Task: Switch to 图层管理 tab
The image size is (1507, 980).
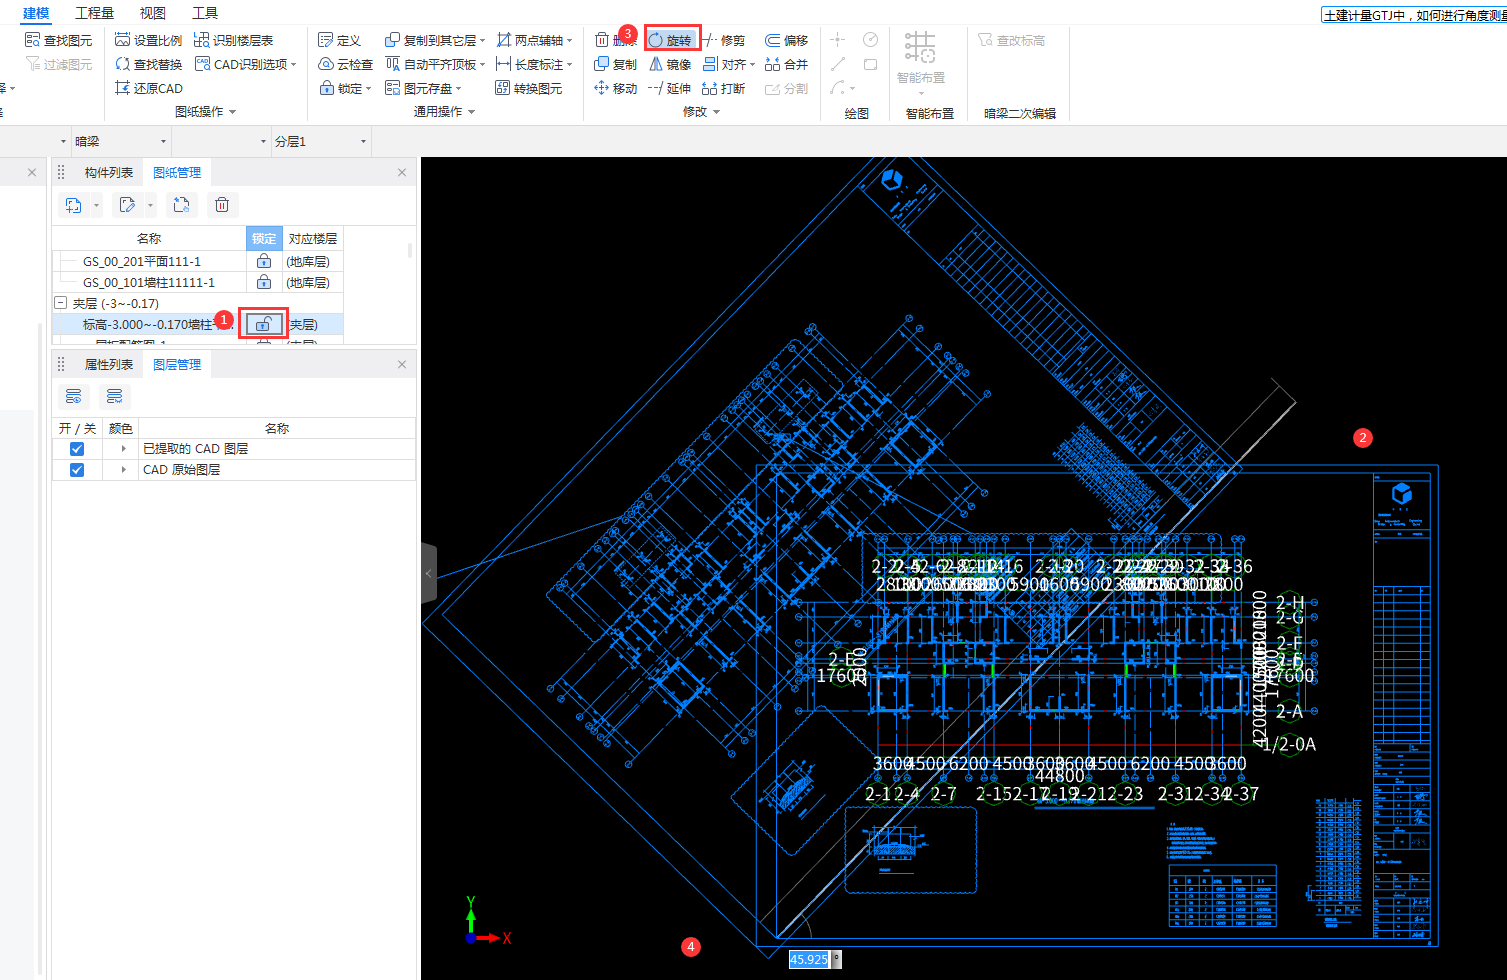Action: [x=177, y=364]
